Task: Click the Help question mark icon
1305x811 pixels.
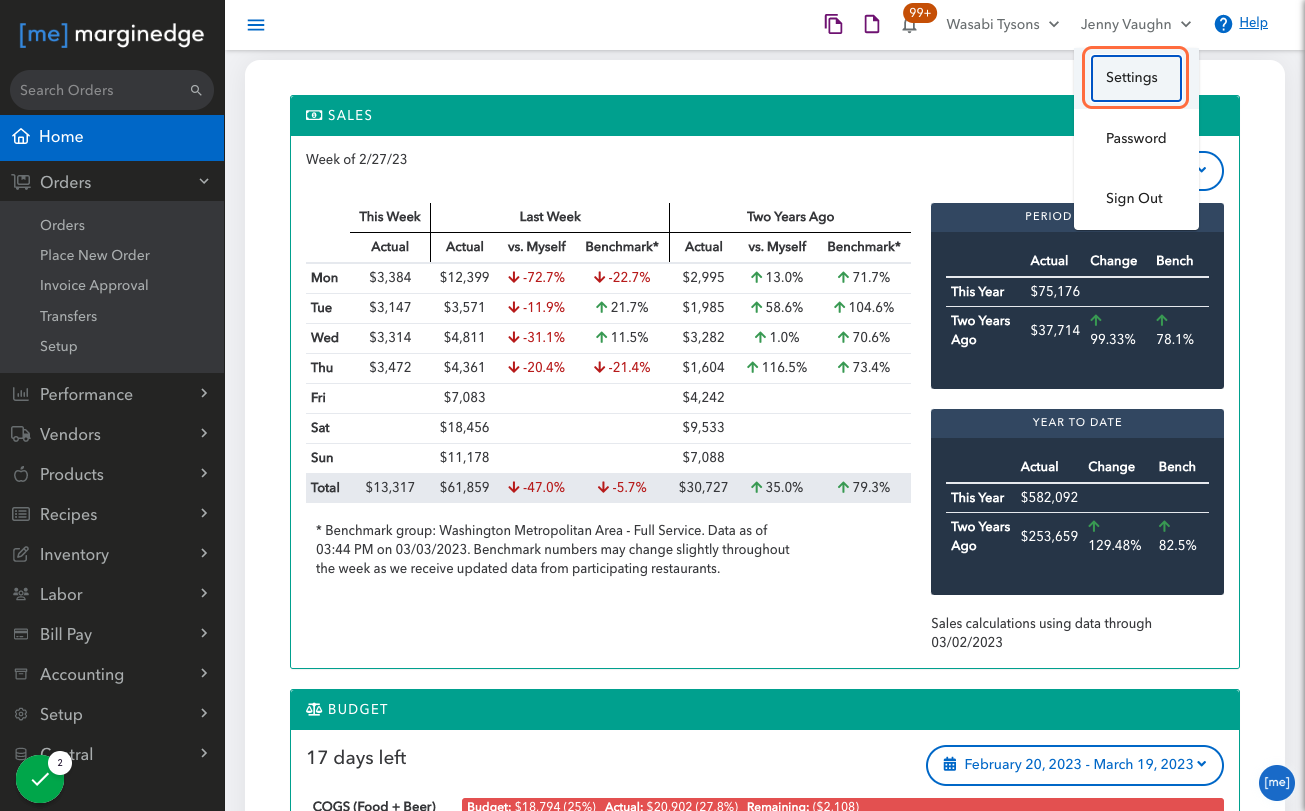Action: [x=1223, y=24]
